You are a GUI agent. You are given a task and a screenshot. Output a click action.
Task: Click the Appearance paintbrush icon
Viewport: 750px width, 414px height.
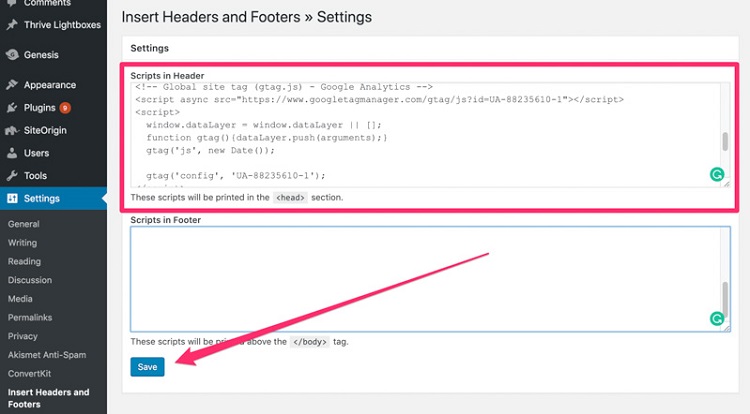coord(12,85)
